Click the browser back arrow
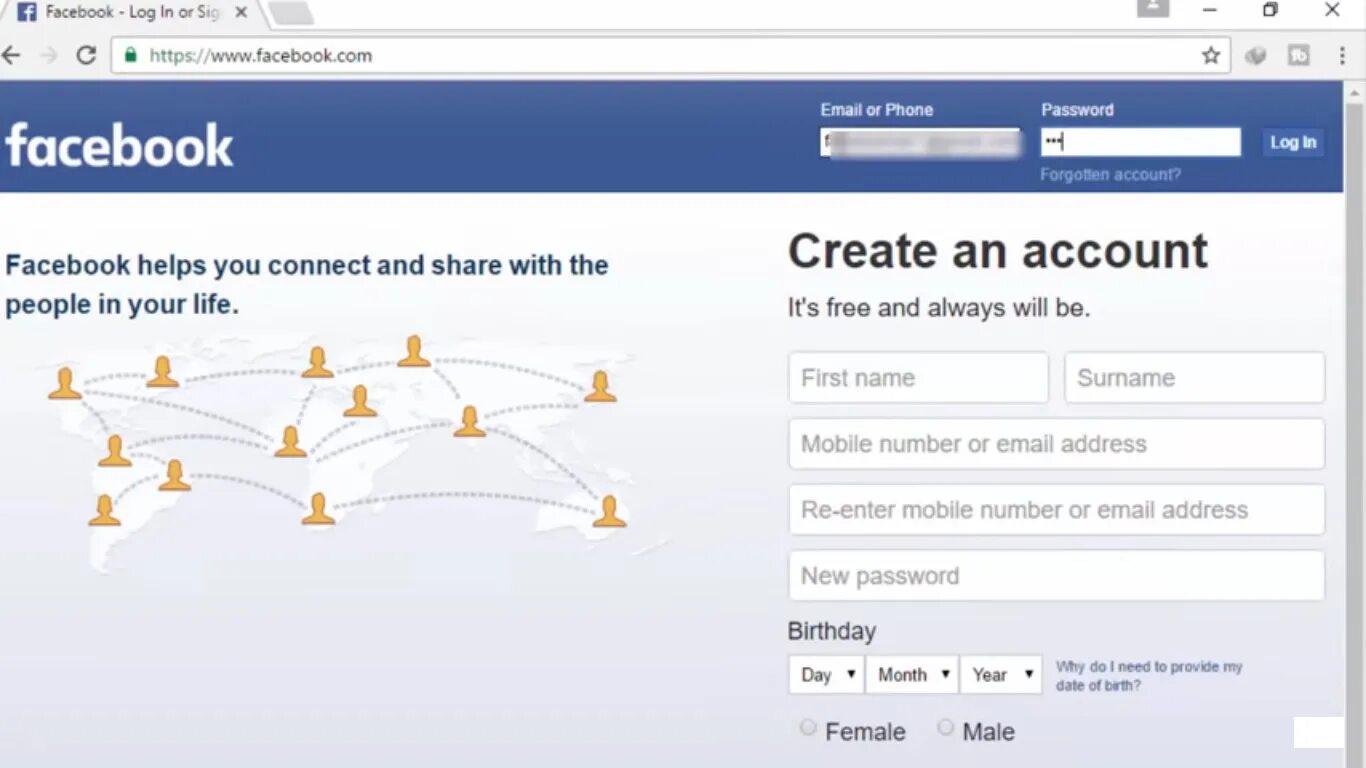 (x=11, y=55)
